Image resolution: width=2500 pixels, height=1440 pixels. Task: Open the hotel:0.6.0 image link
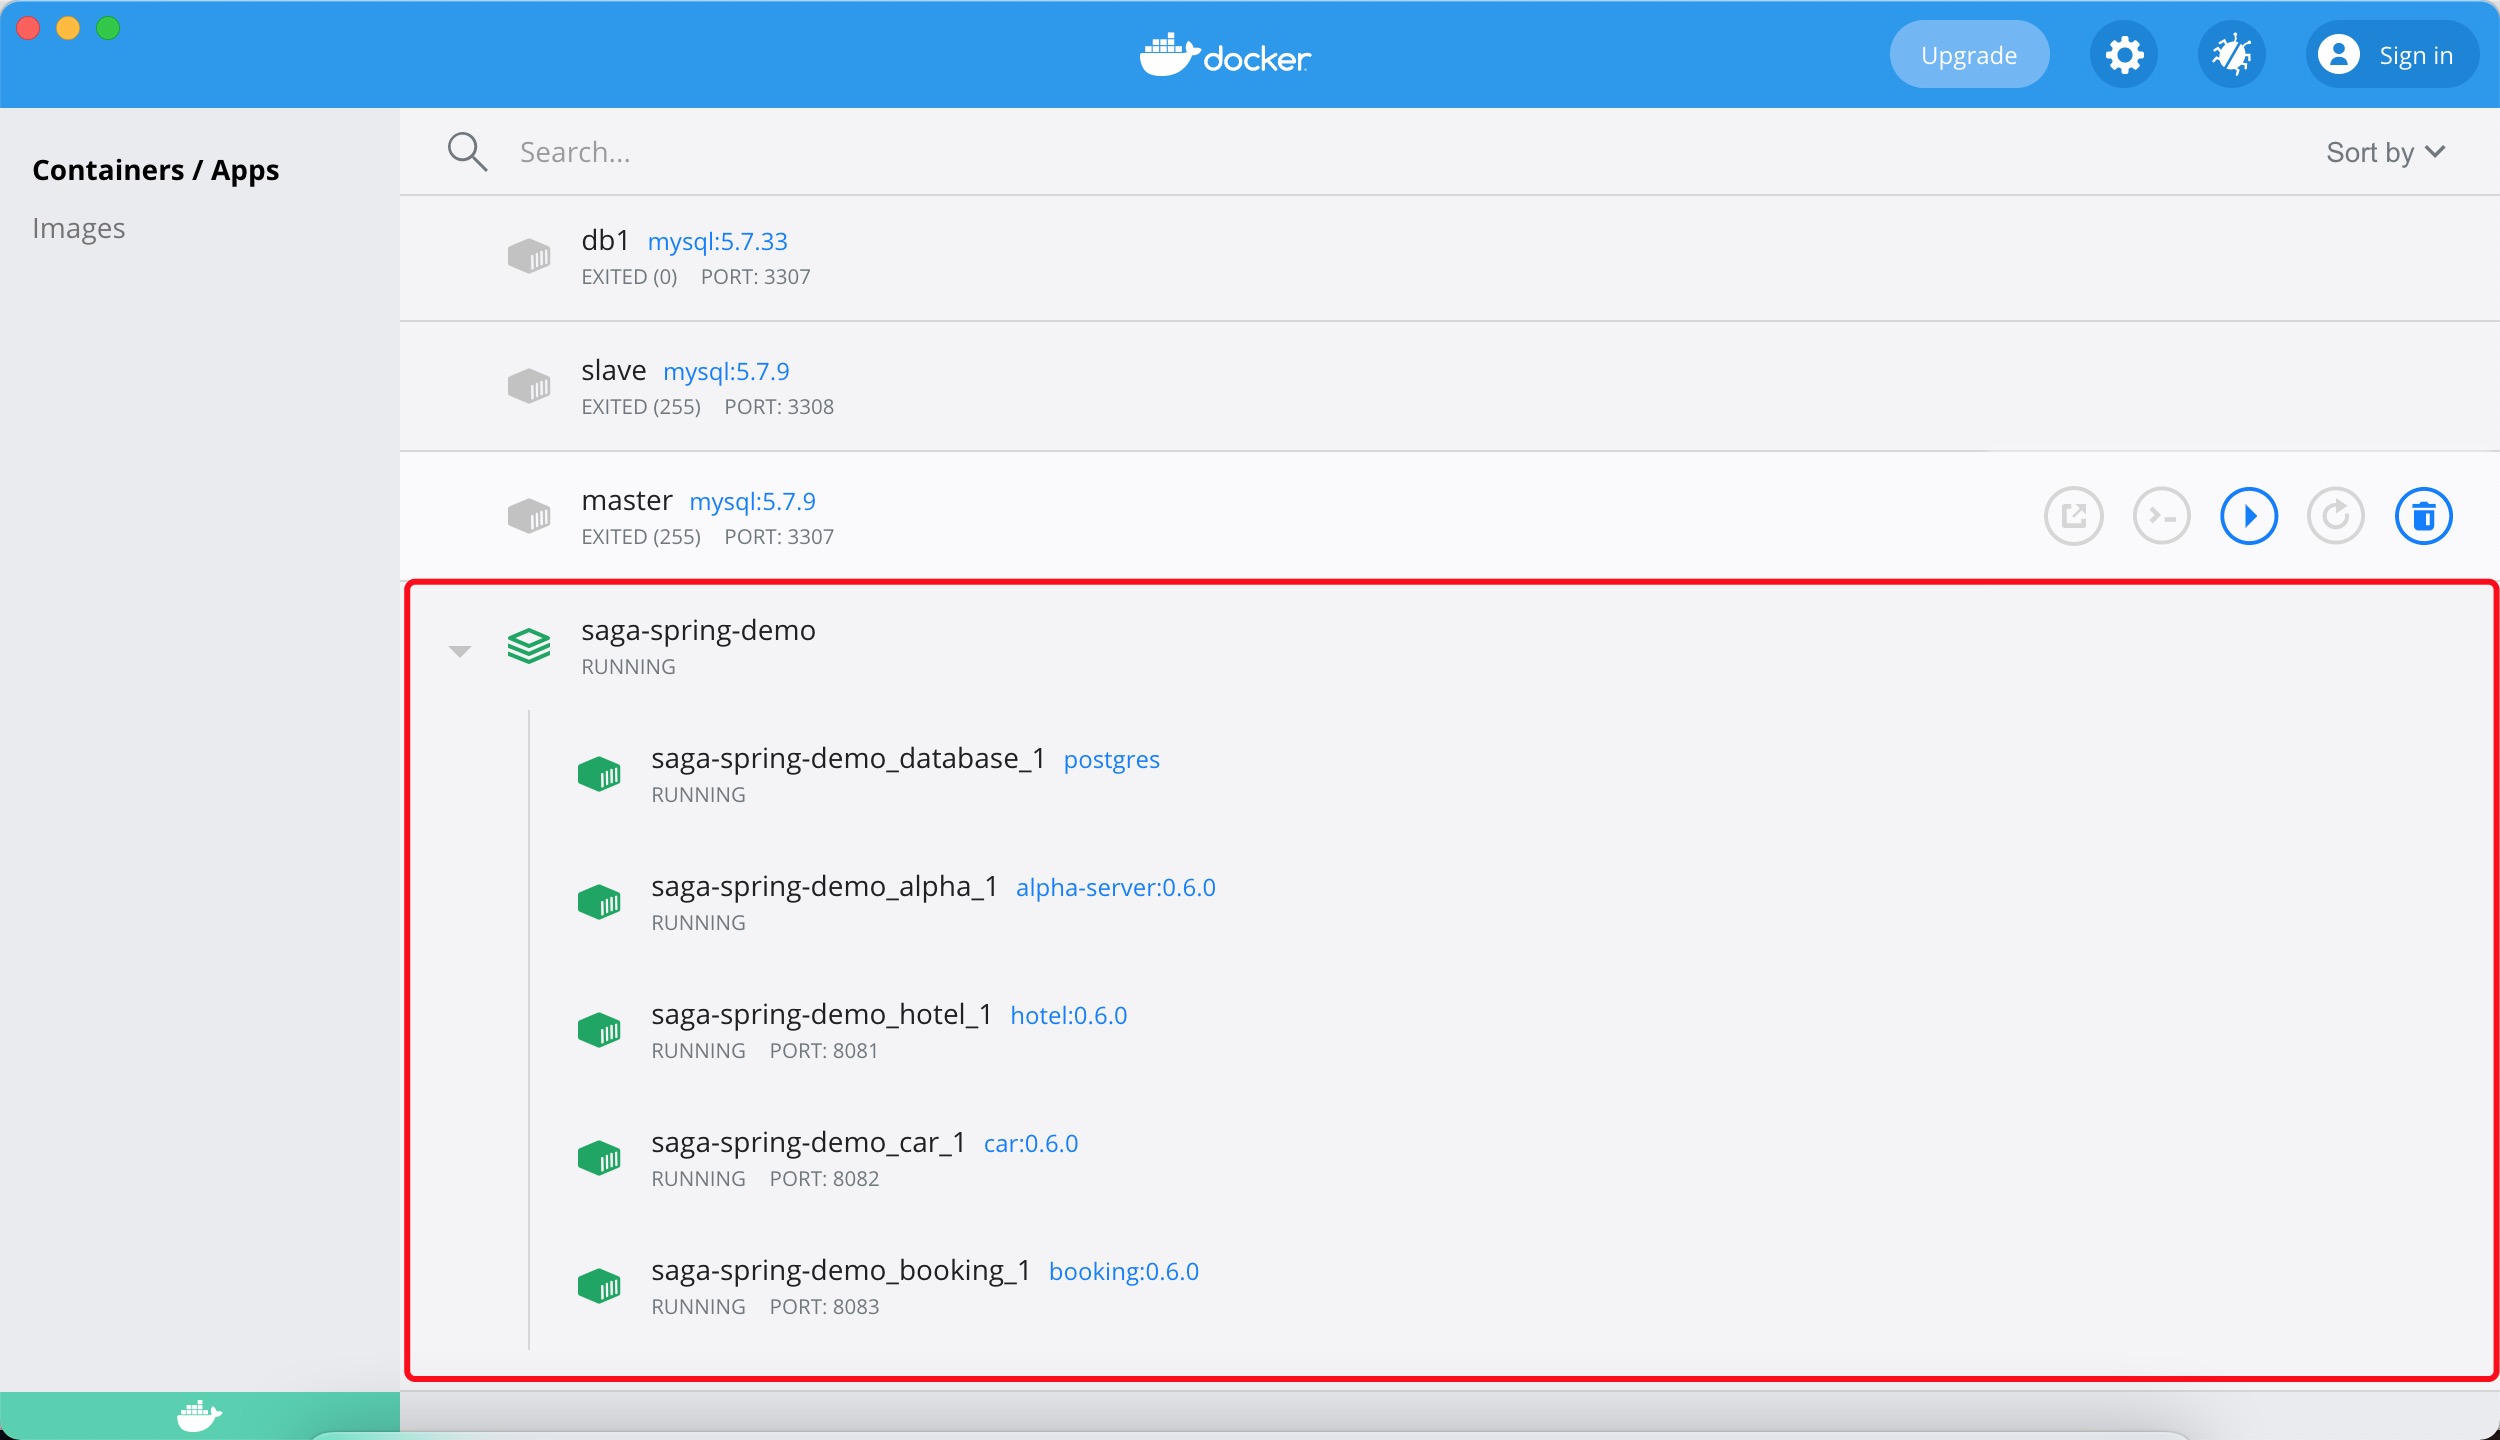pyautogui.click(x=1069, y=1016)
